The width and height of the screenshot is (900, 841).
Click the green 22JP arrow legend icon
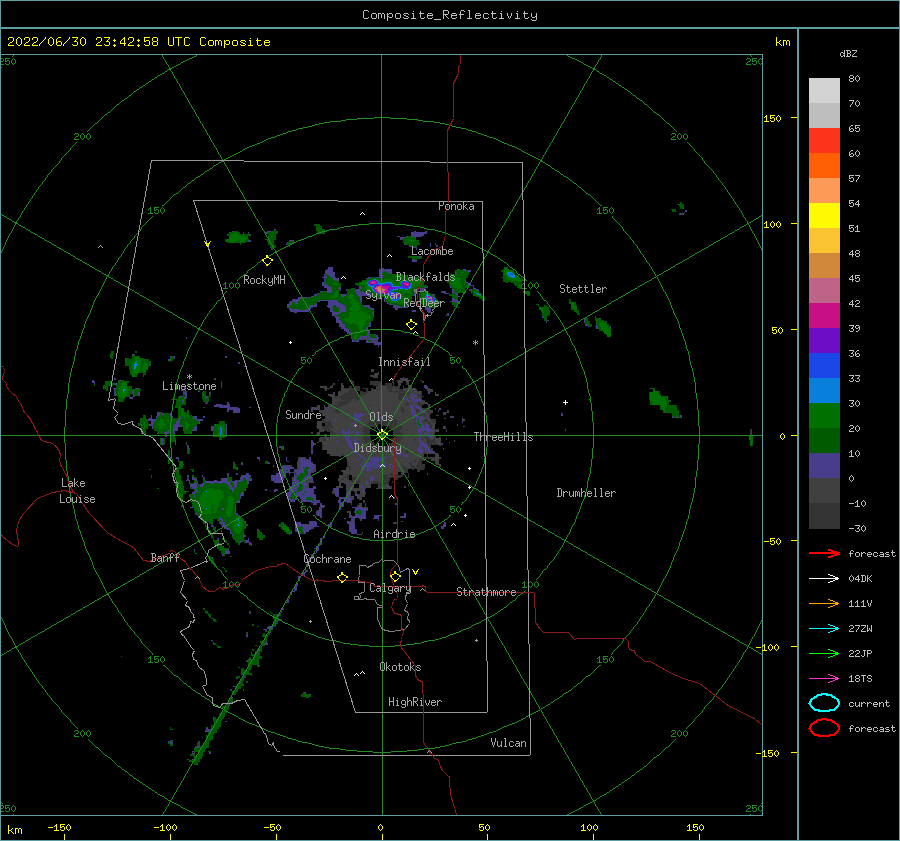[824, 653]
